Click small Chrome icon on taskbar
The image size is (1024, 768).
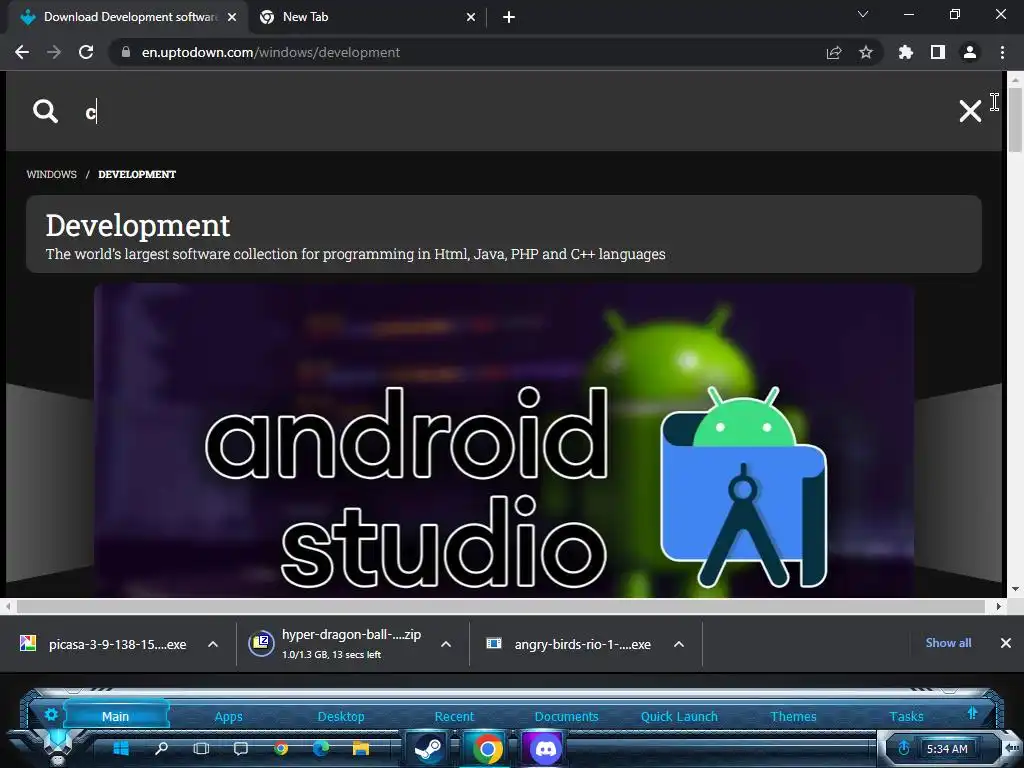click(281, 748)
